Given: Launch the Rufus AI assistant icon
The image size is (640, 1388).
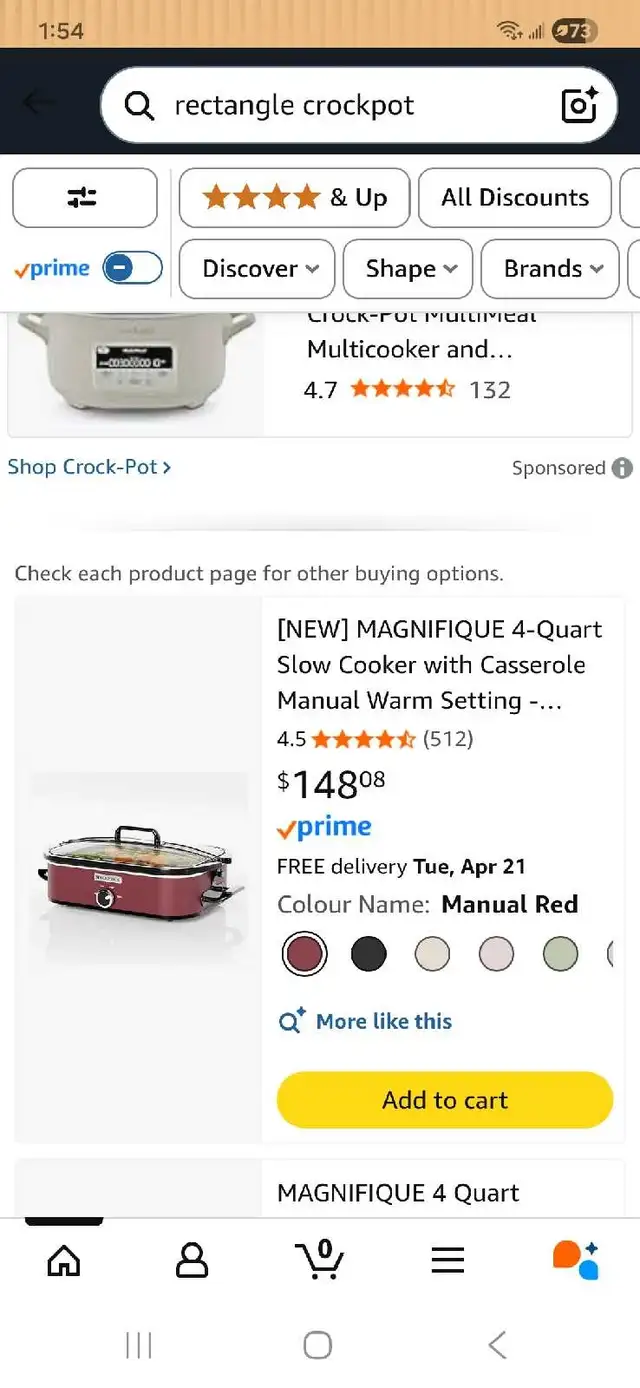Looking at the screenshot, I should pos(575,1260).
